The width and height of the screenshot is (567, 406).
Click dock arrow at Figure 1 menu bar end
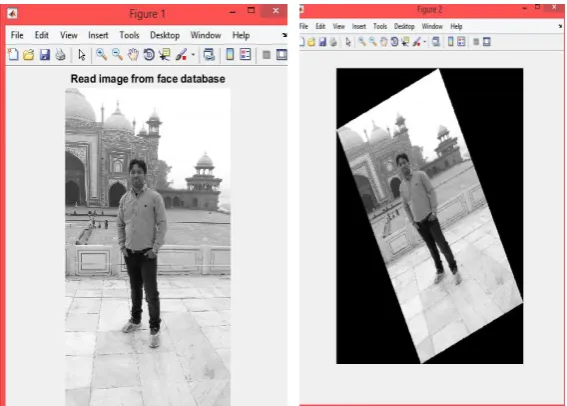[285, 35]
